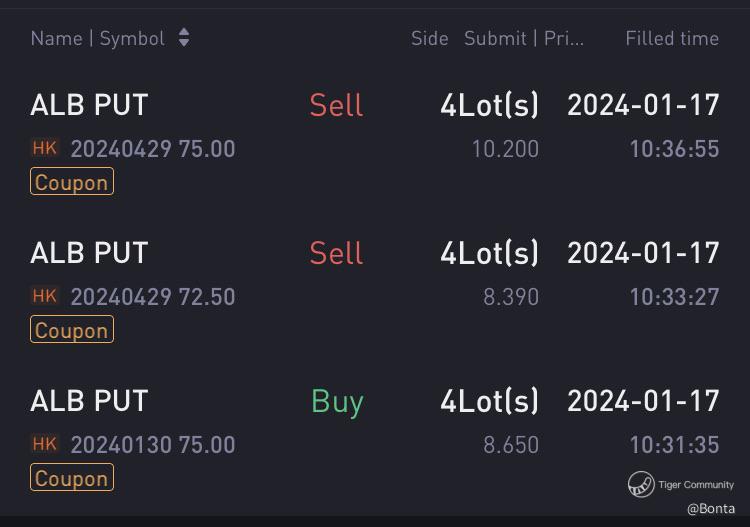
Task: Click the @Bonta username link
Action: tap(710, 508)
